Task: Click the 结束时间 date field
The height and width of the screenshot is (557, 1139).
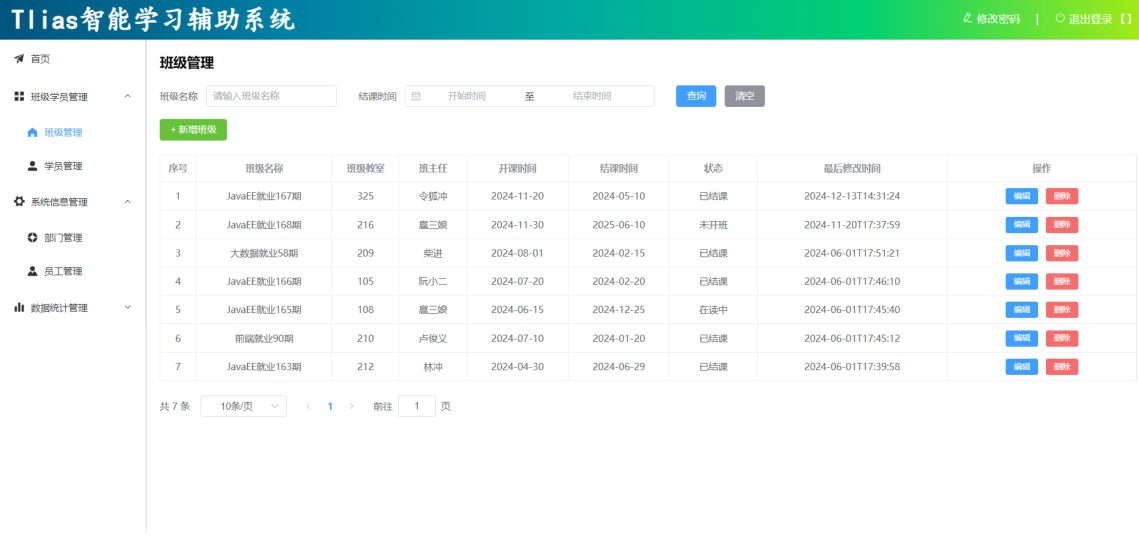Action: 592,96
